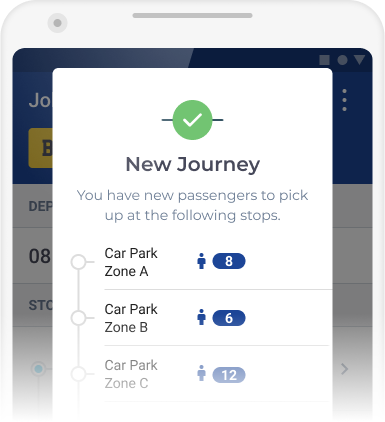Tap the green checkmark circle icon
This screenshot has height=422, width=385.
pyautogui.click(x=192, y=120)
